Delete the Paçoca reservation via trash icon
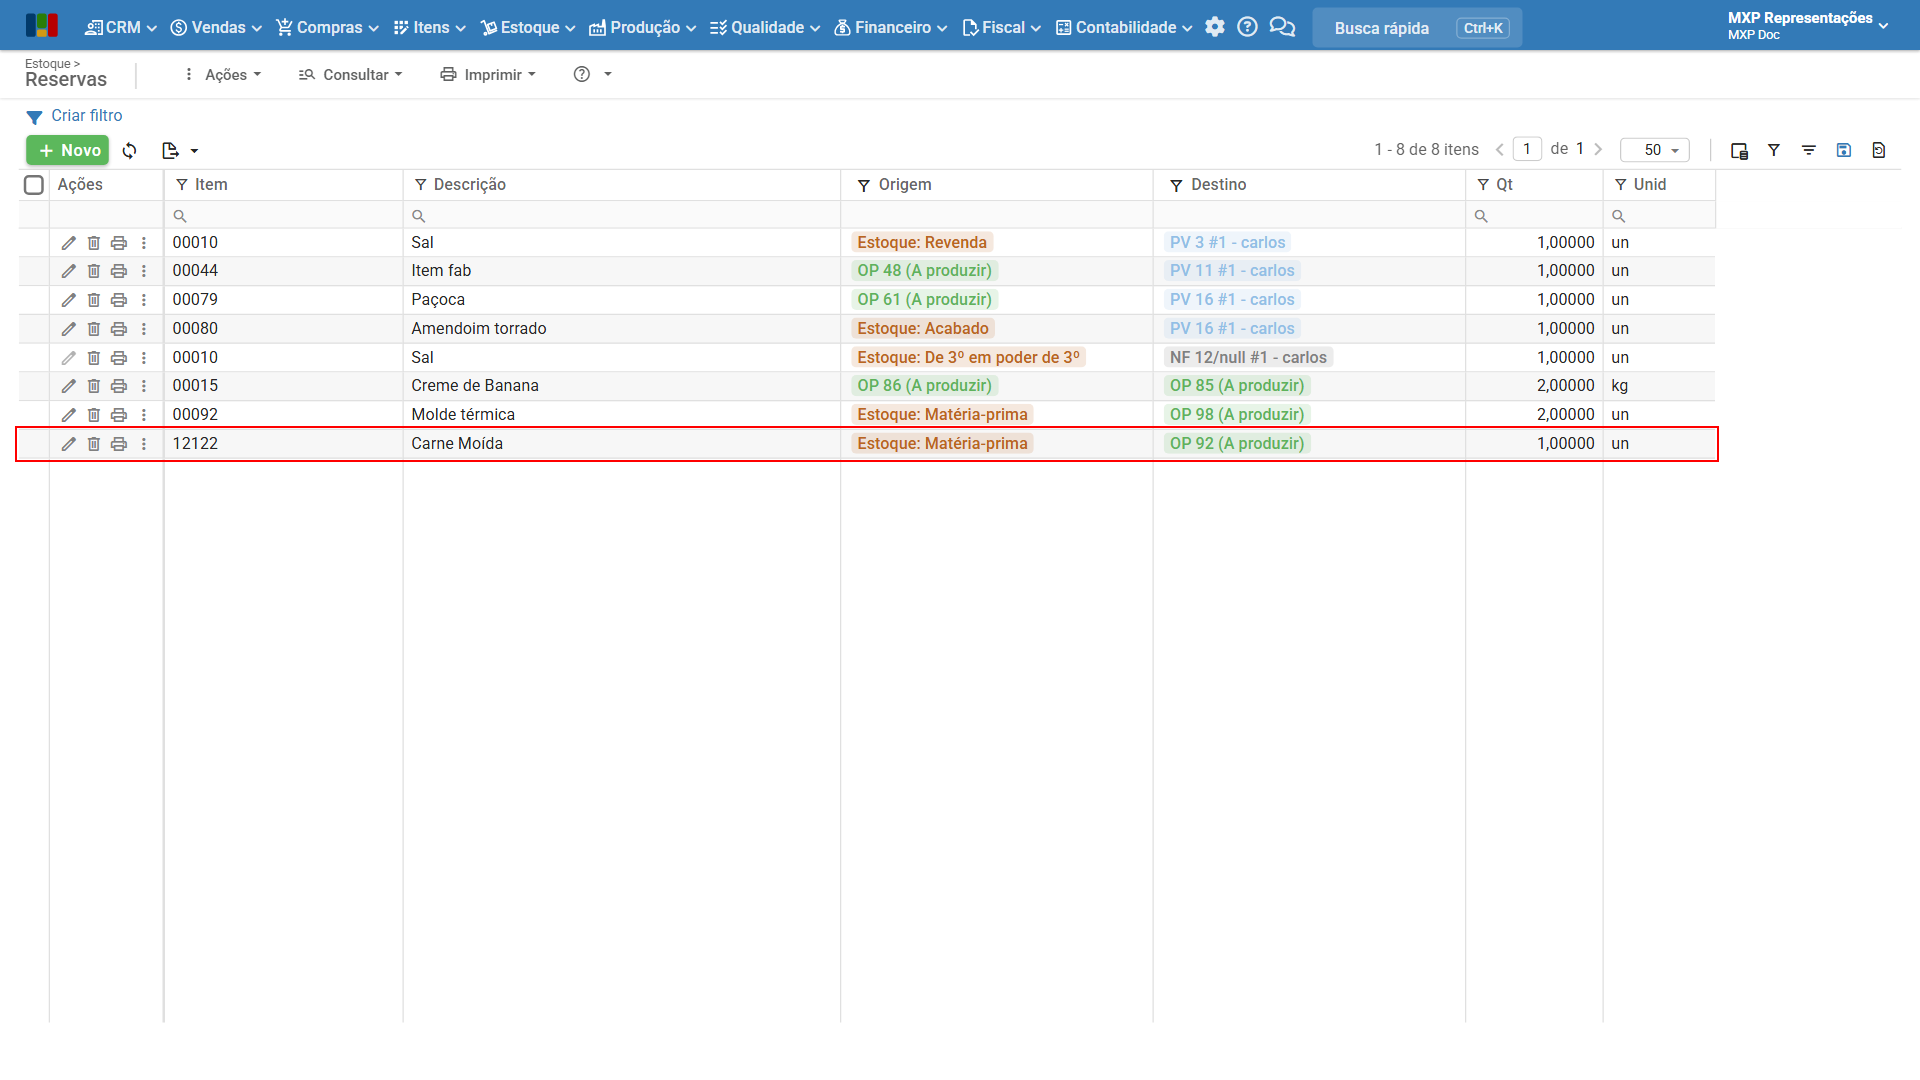The image size is (1920, 1080). click(93, 300)
